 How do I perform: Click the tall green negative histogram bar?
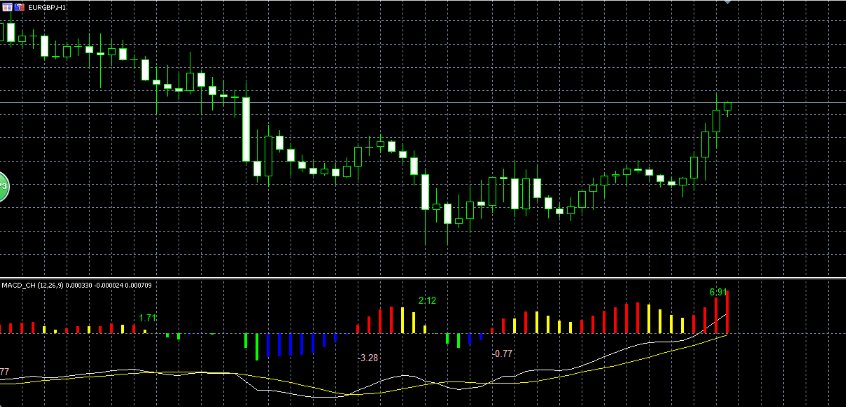click(257, 346)
